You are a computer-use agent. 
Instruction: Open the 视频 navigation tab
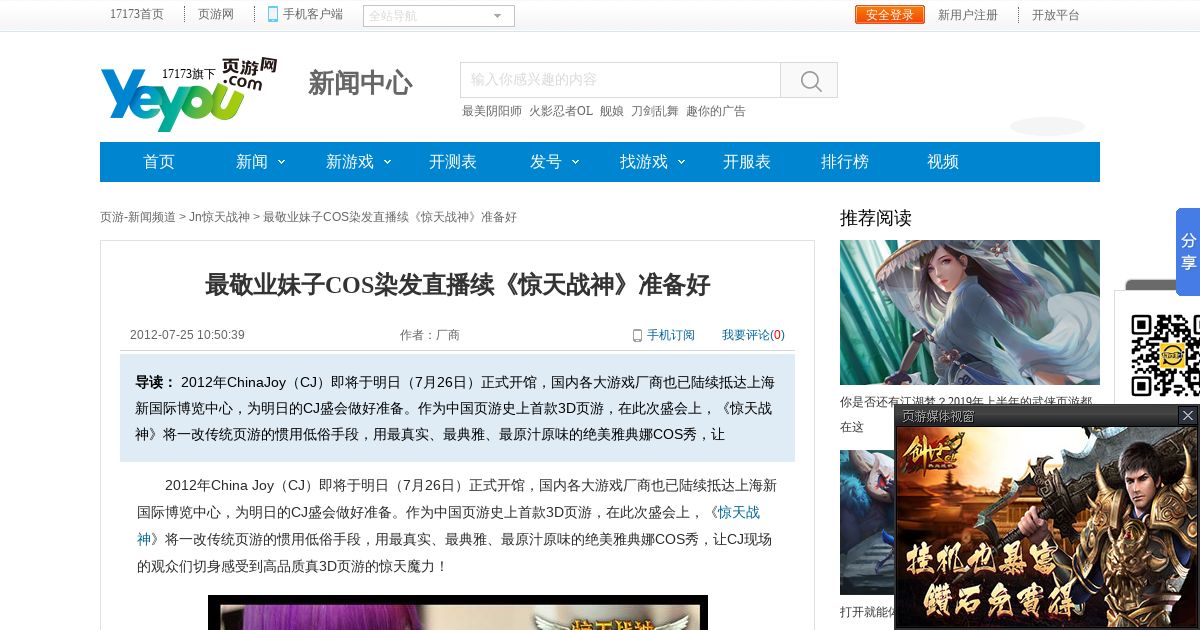pos(943,162)
